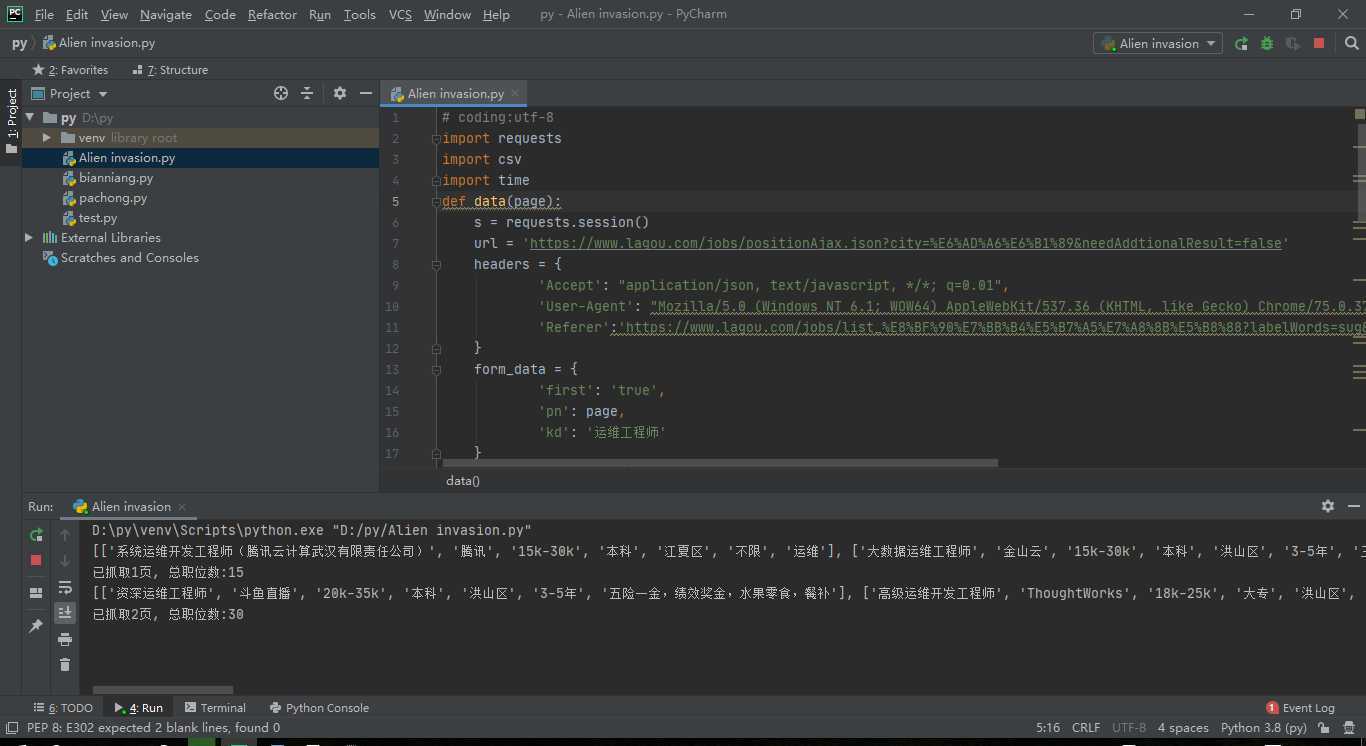Screen dimensions: 1366x746
Task: Open the Python Console tool window
Action: click(x=319, y=708)
